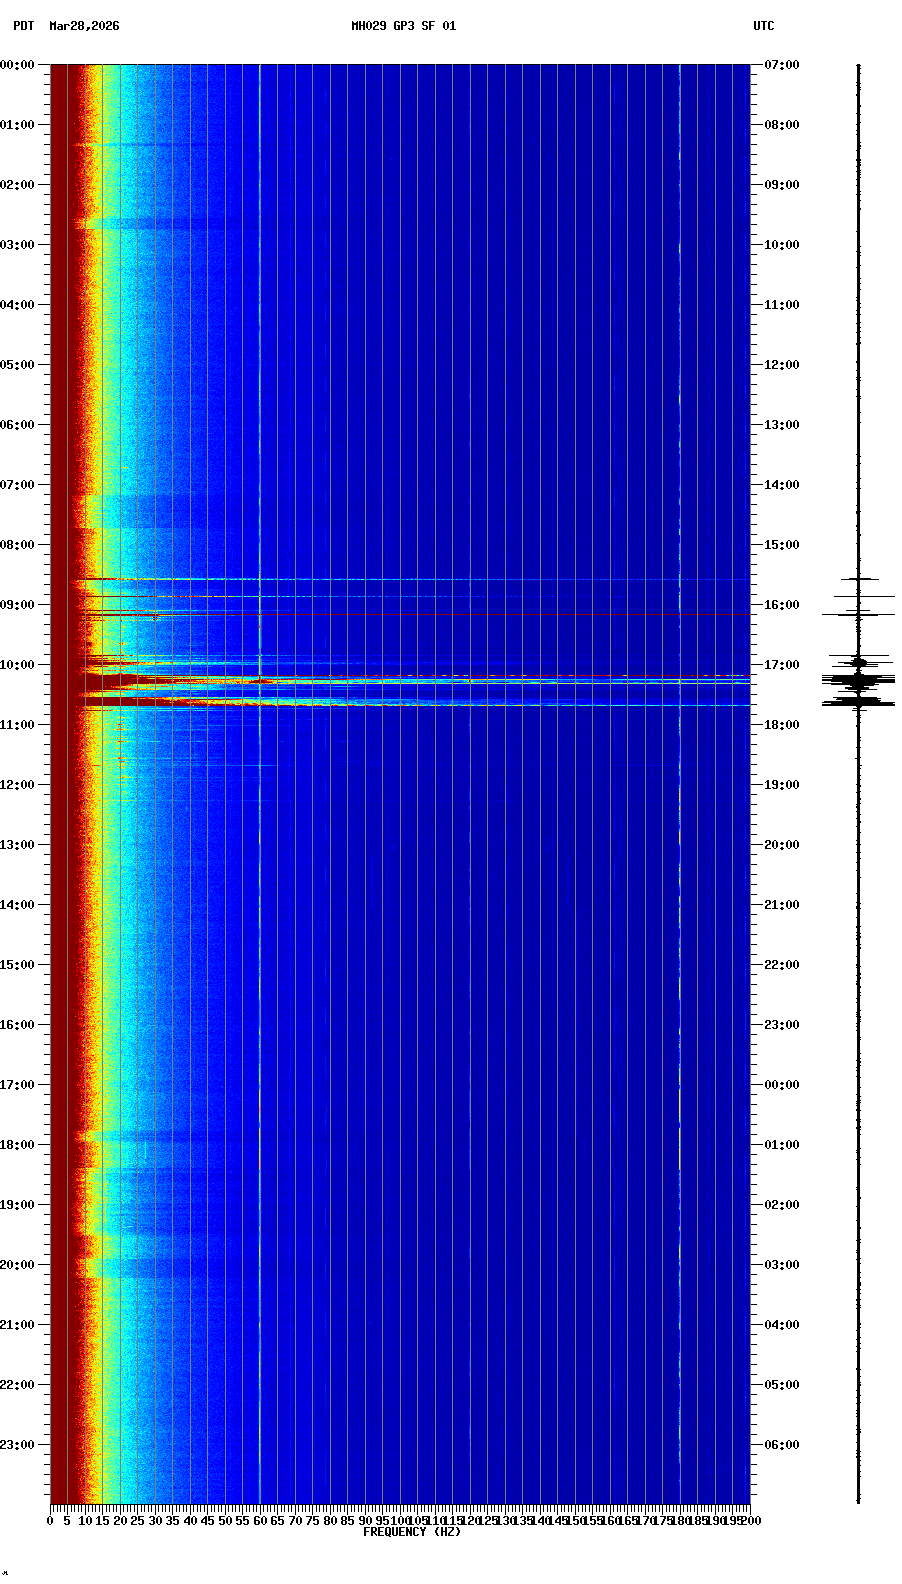Click the '08:00' UTC time label

pos(782,125)
